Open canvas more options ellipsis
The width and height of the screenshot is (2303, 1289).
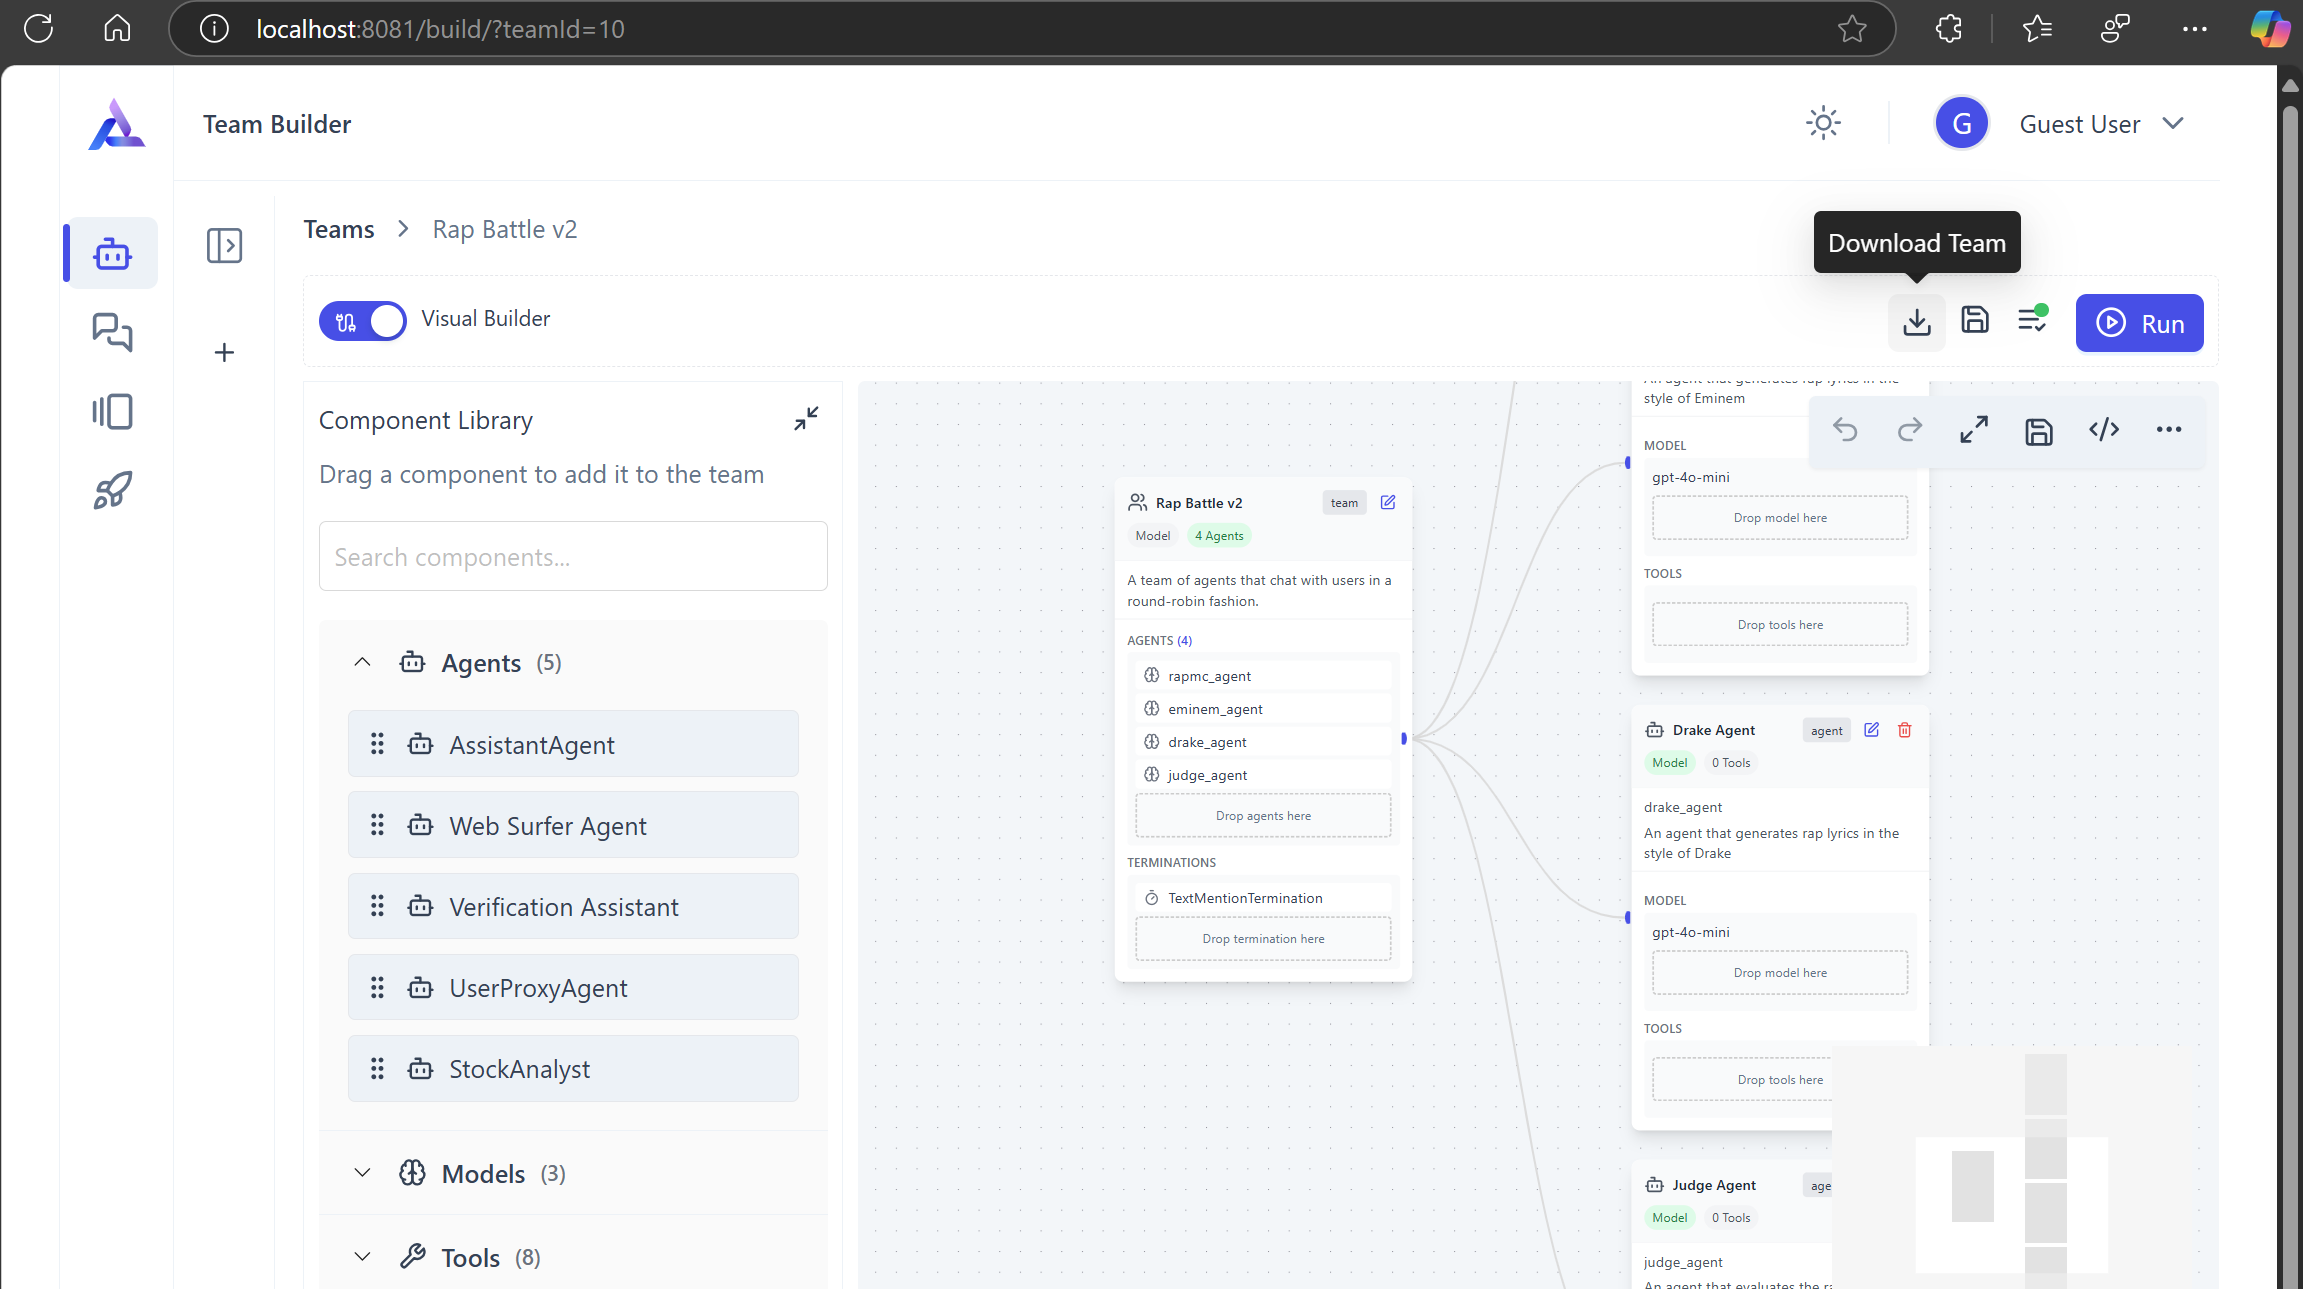pyautogui.click(x=2169, y=429)
